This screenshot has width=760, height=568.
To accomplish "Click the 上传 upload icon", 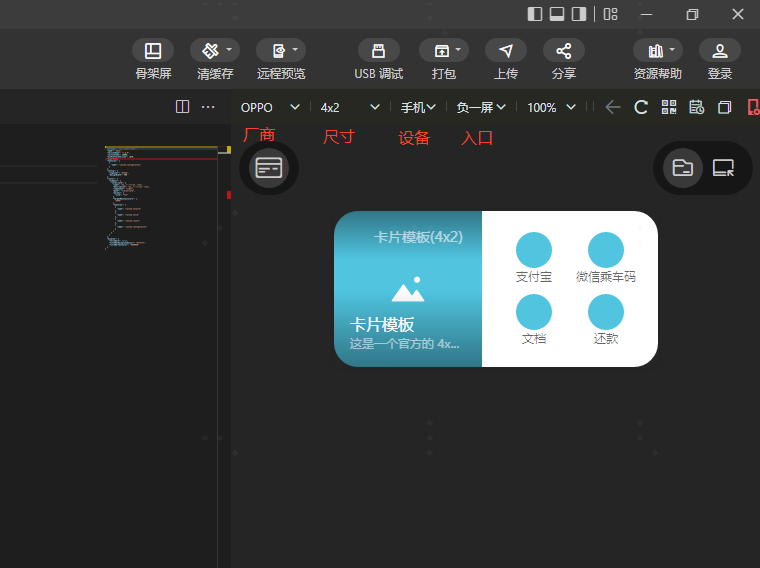I will click(505, 50).
